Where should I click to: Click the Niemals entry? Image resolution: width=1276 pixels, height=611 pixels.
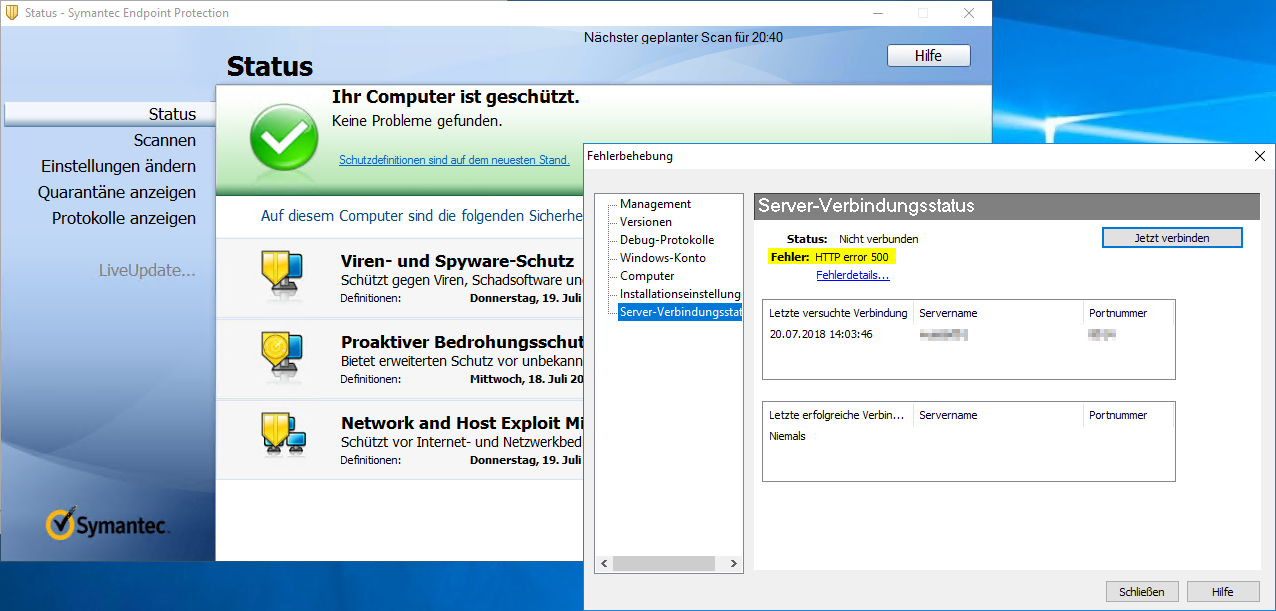pos(787,436)
